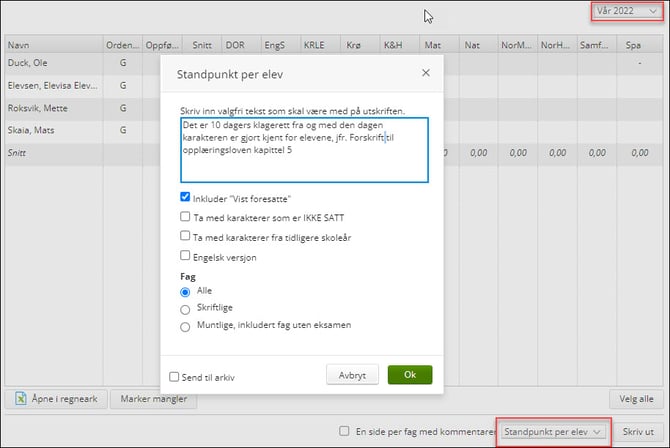This screenshot has width=670, height=448.
Task: Click the spreadsheet icon on Åpne i regneark
Action: pyautogui.click(x=20, y=399)
